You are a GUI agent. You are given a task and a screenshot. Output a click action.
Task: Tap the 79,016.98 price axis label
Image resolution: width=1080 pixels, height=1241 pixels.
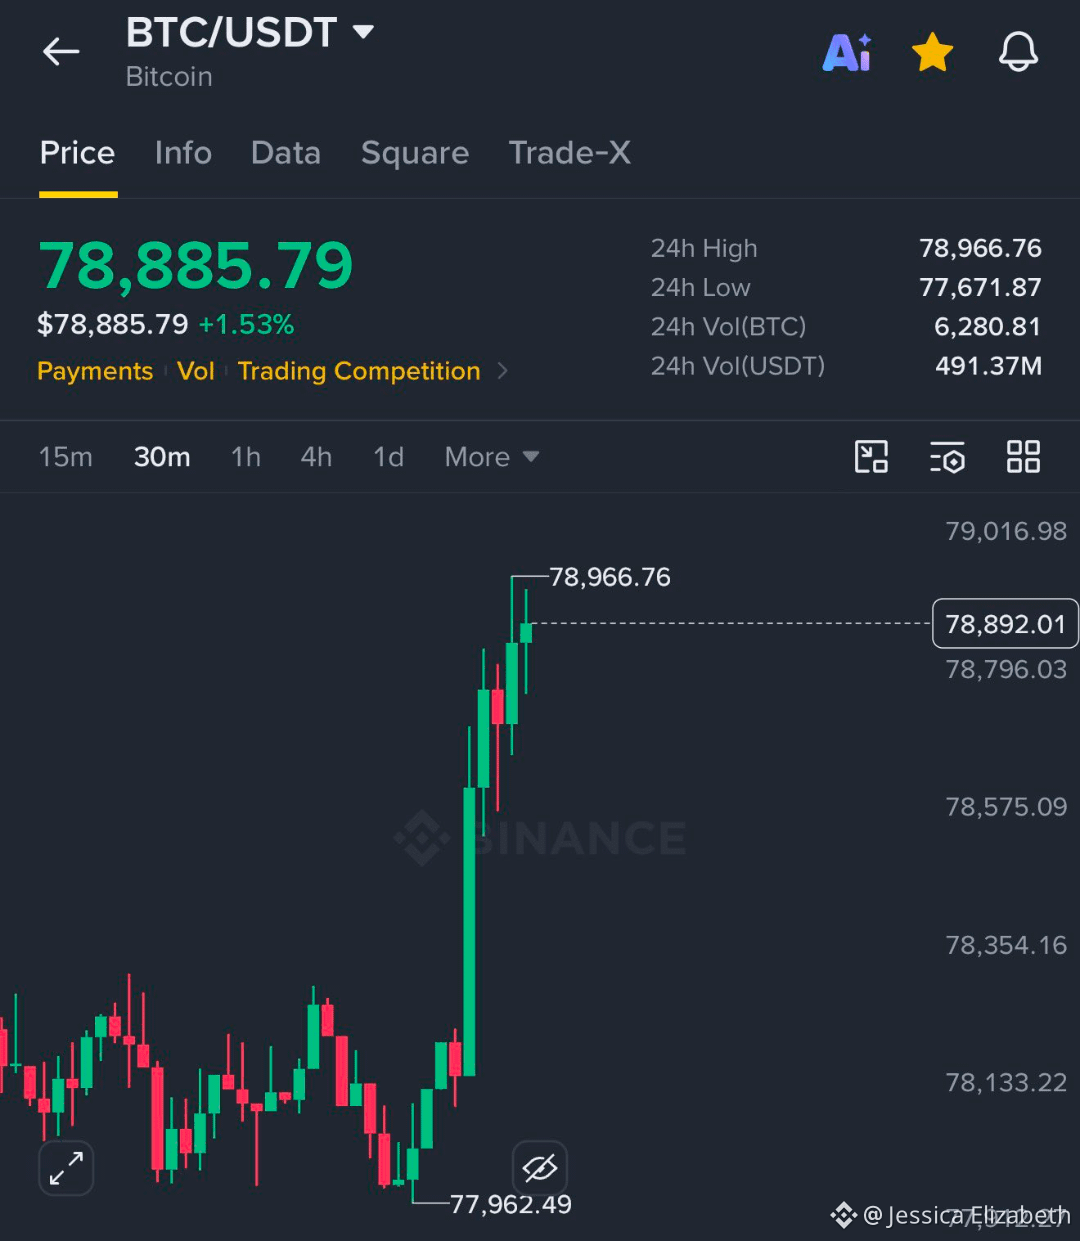pyautogui.click(x=1006, y=531)
